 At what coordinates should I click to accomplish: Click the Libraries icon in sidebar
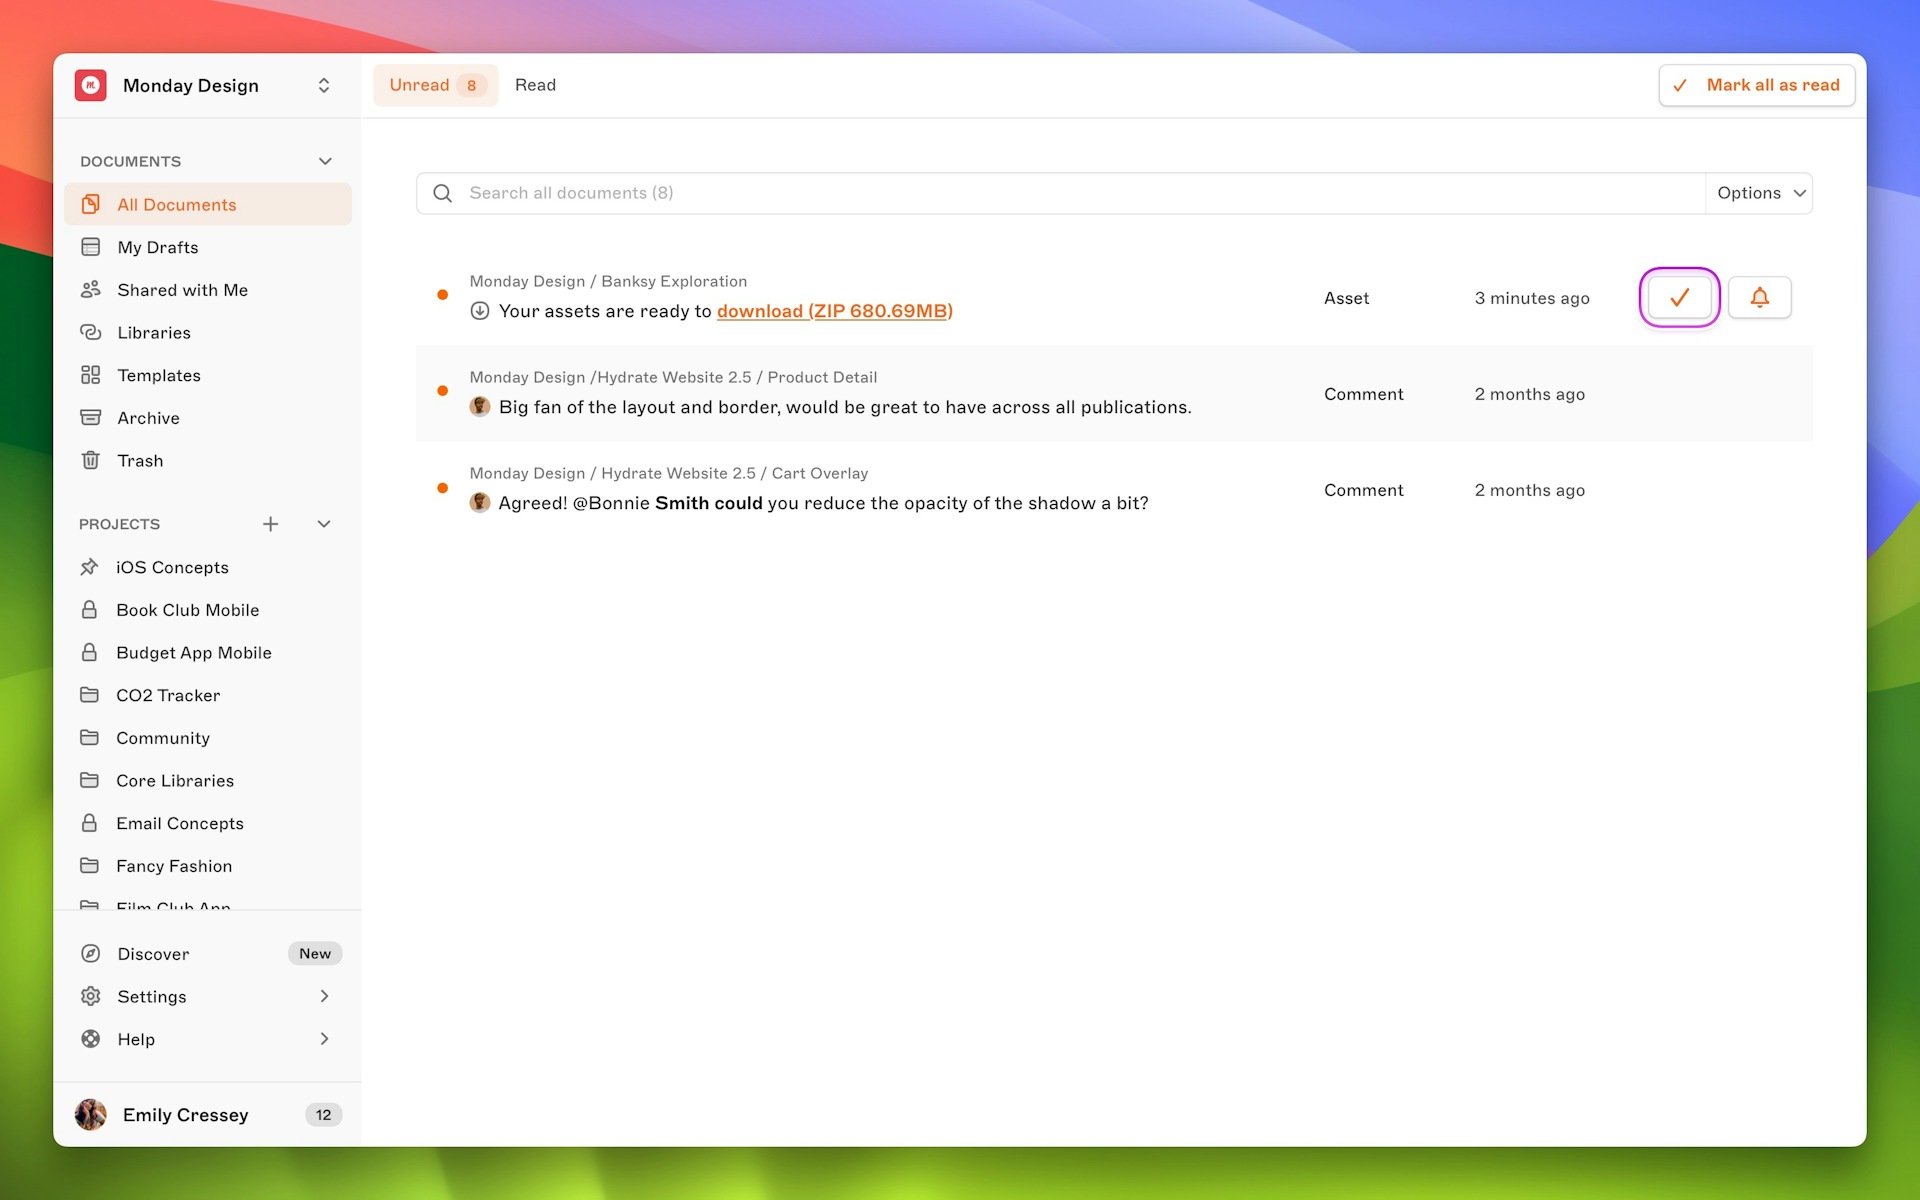(91, 332)
